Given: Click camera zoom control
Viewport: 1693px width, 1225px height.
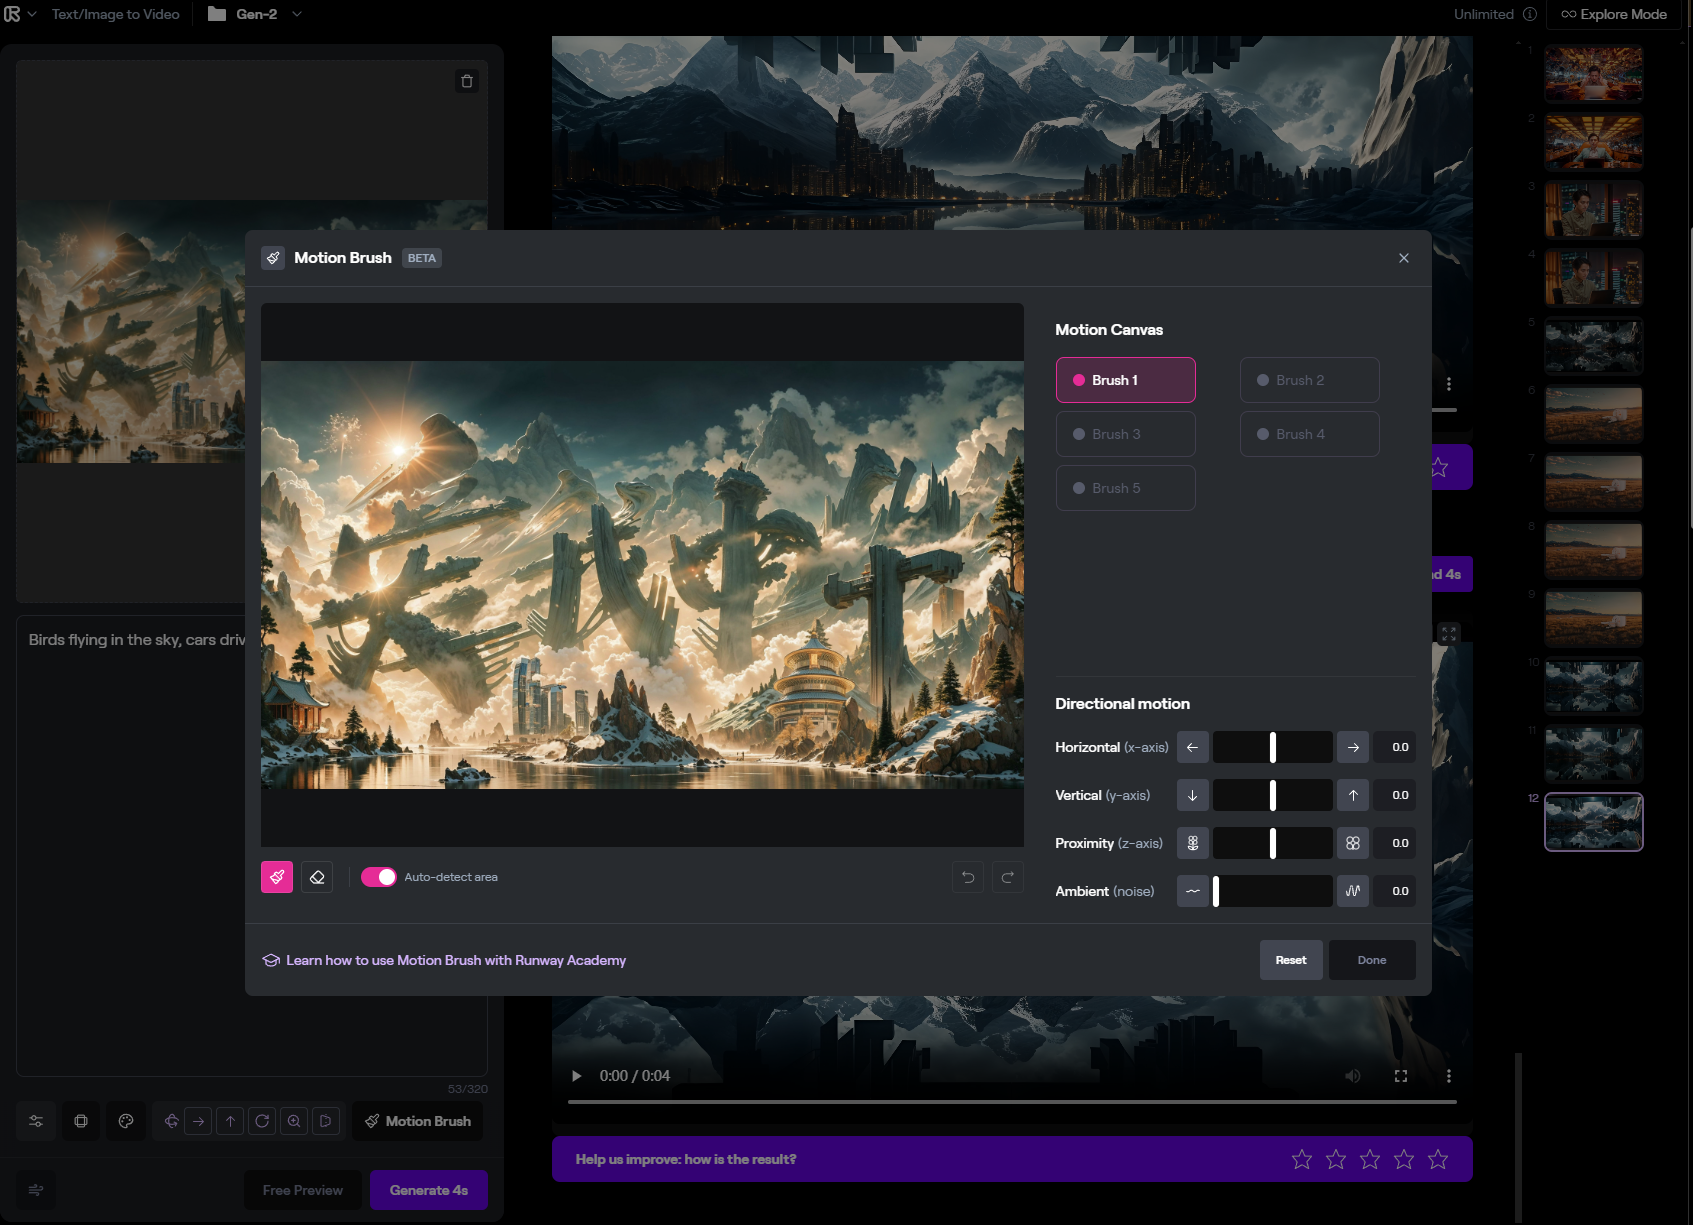Looking at the screenshot, I should tap(294, 1121).
